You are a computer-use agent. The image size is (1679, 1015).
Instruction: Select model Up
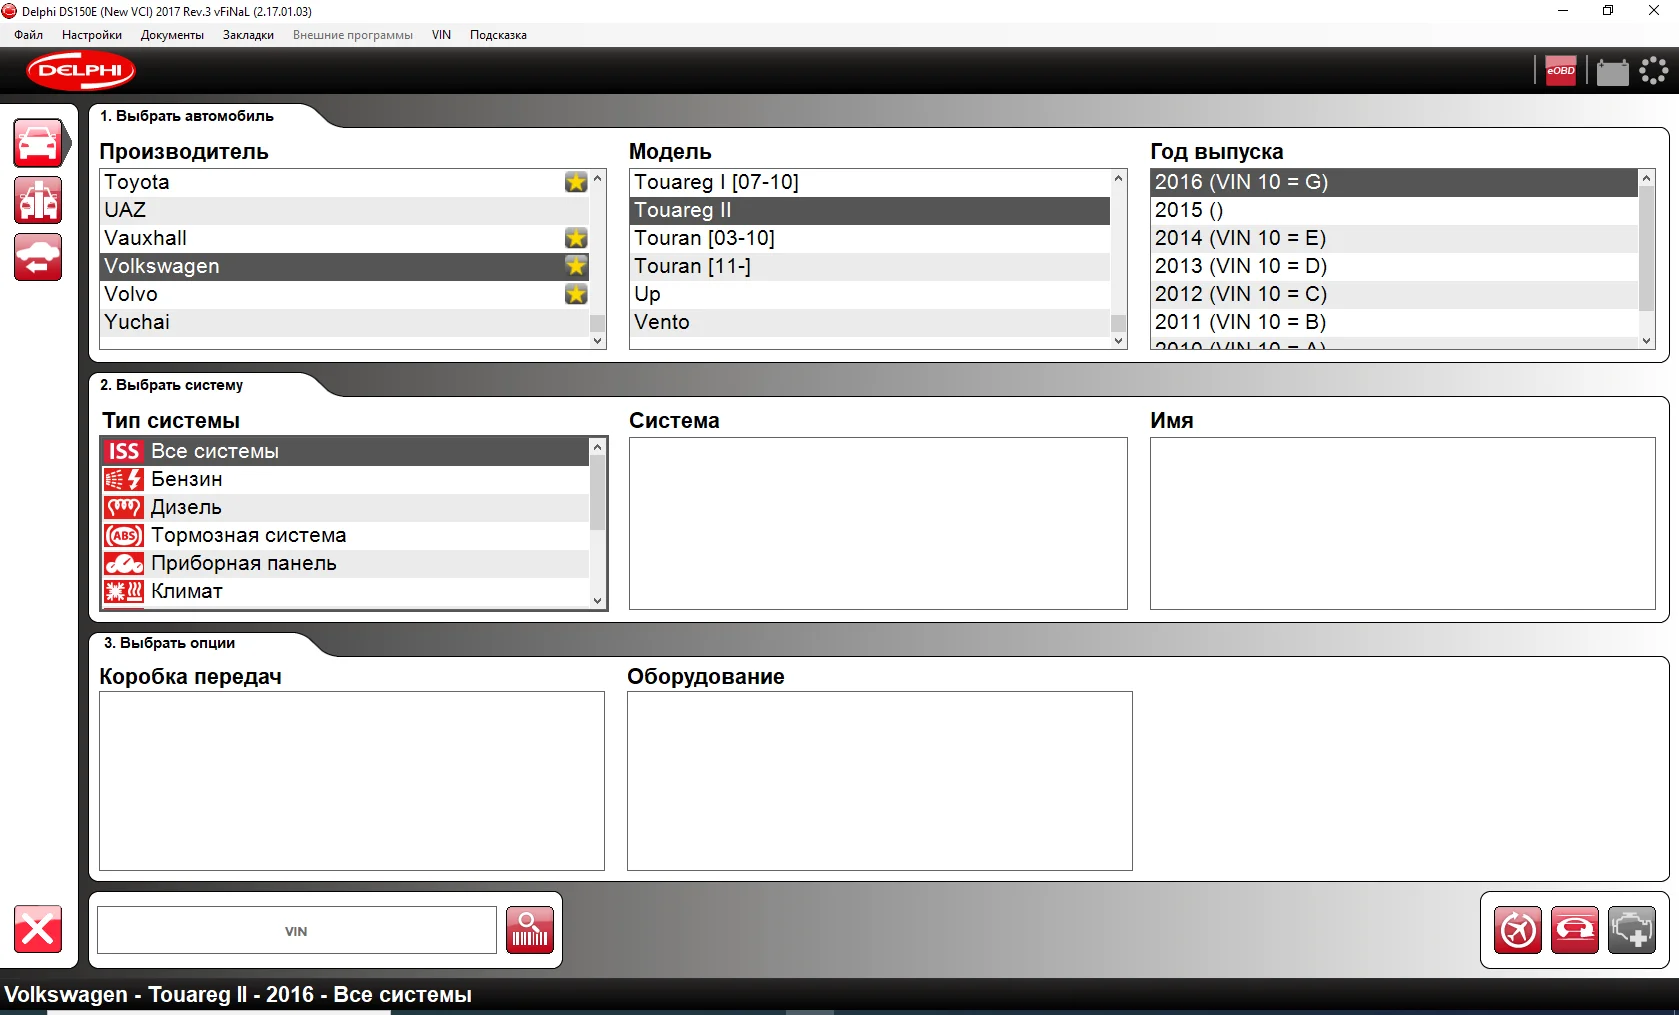coord(870,294)
